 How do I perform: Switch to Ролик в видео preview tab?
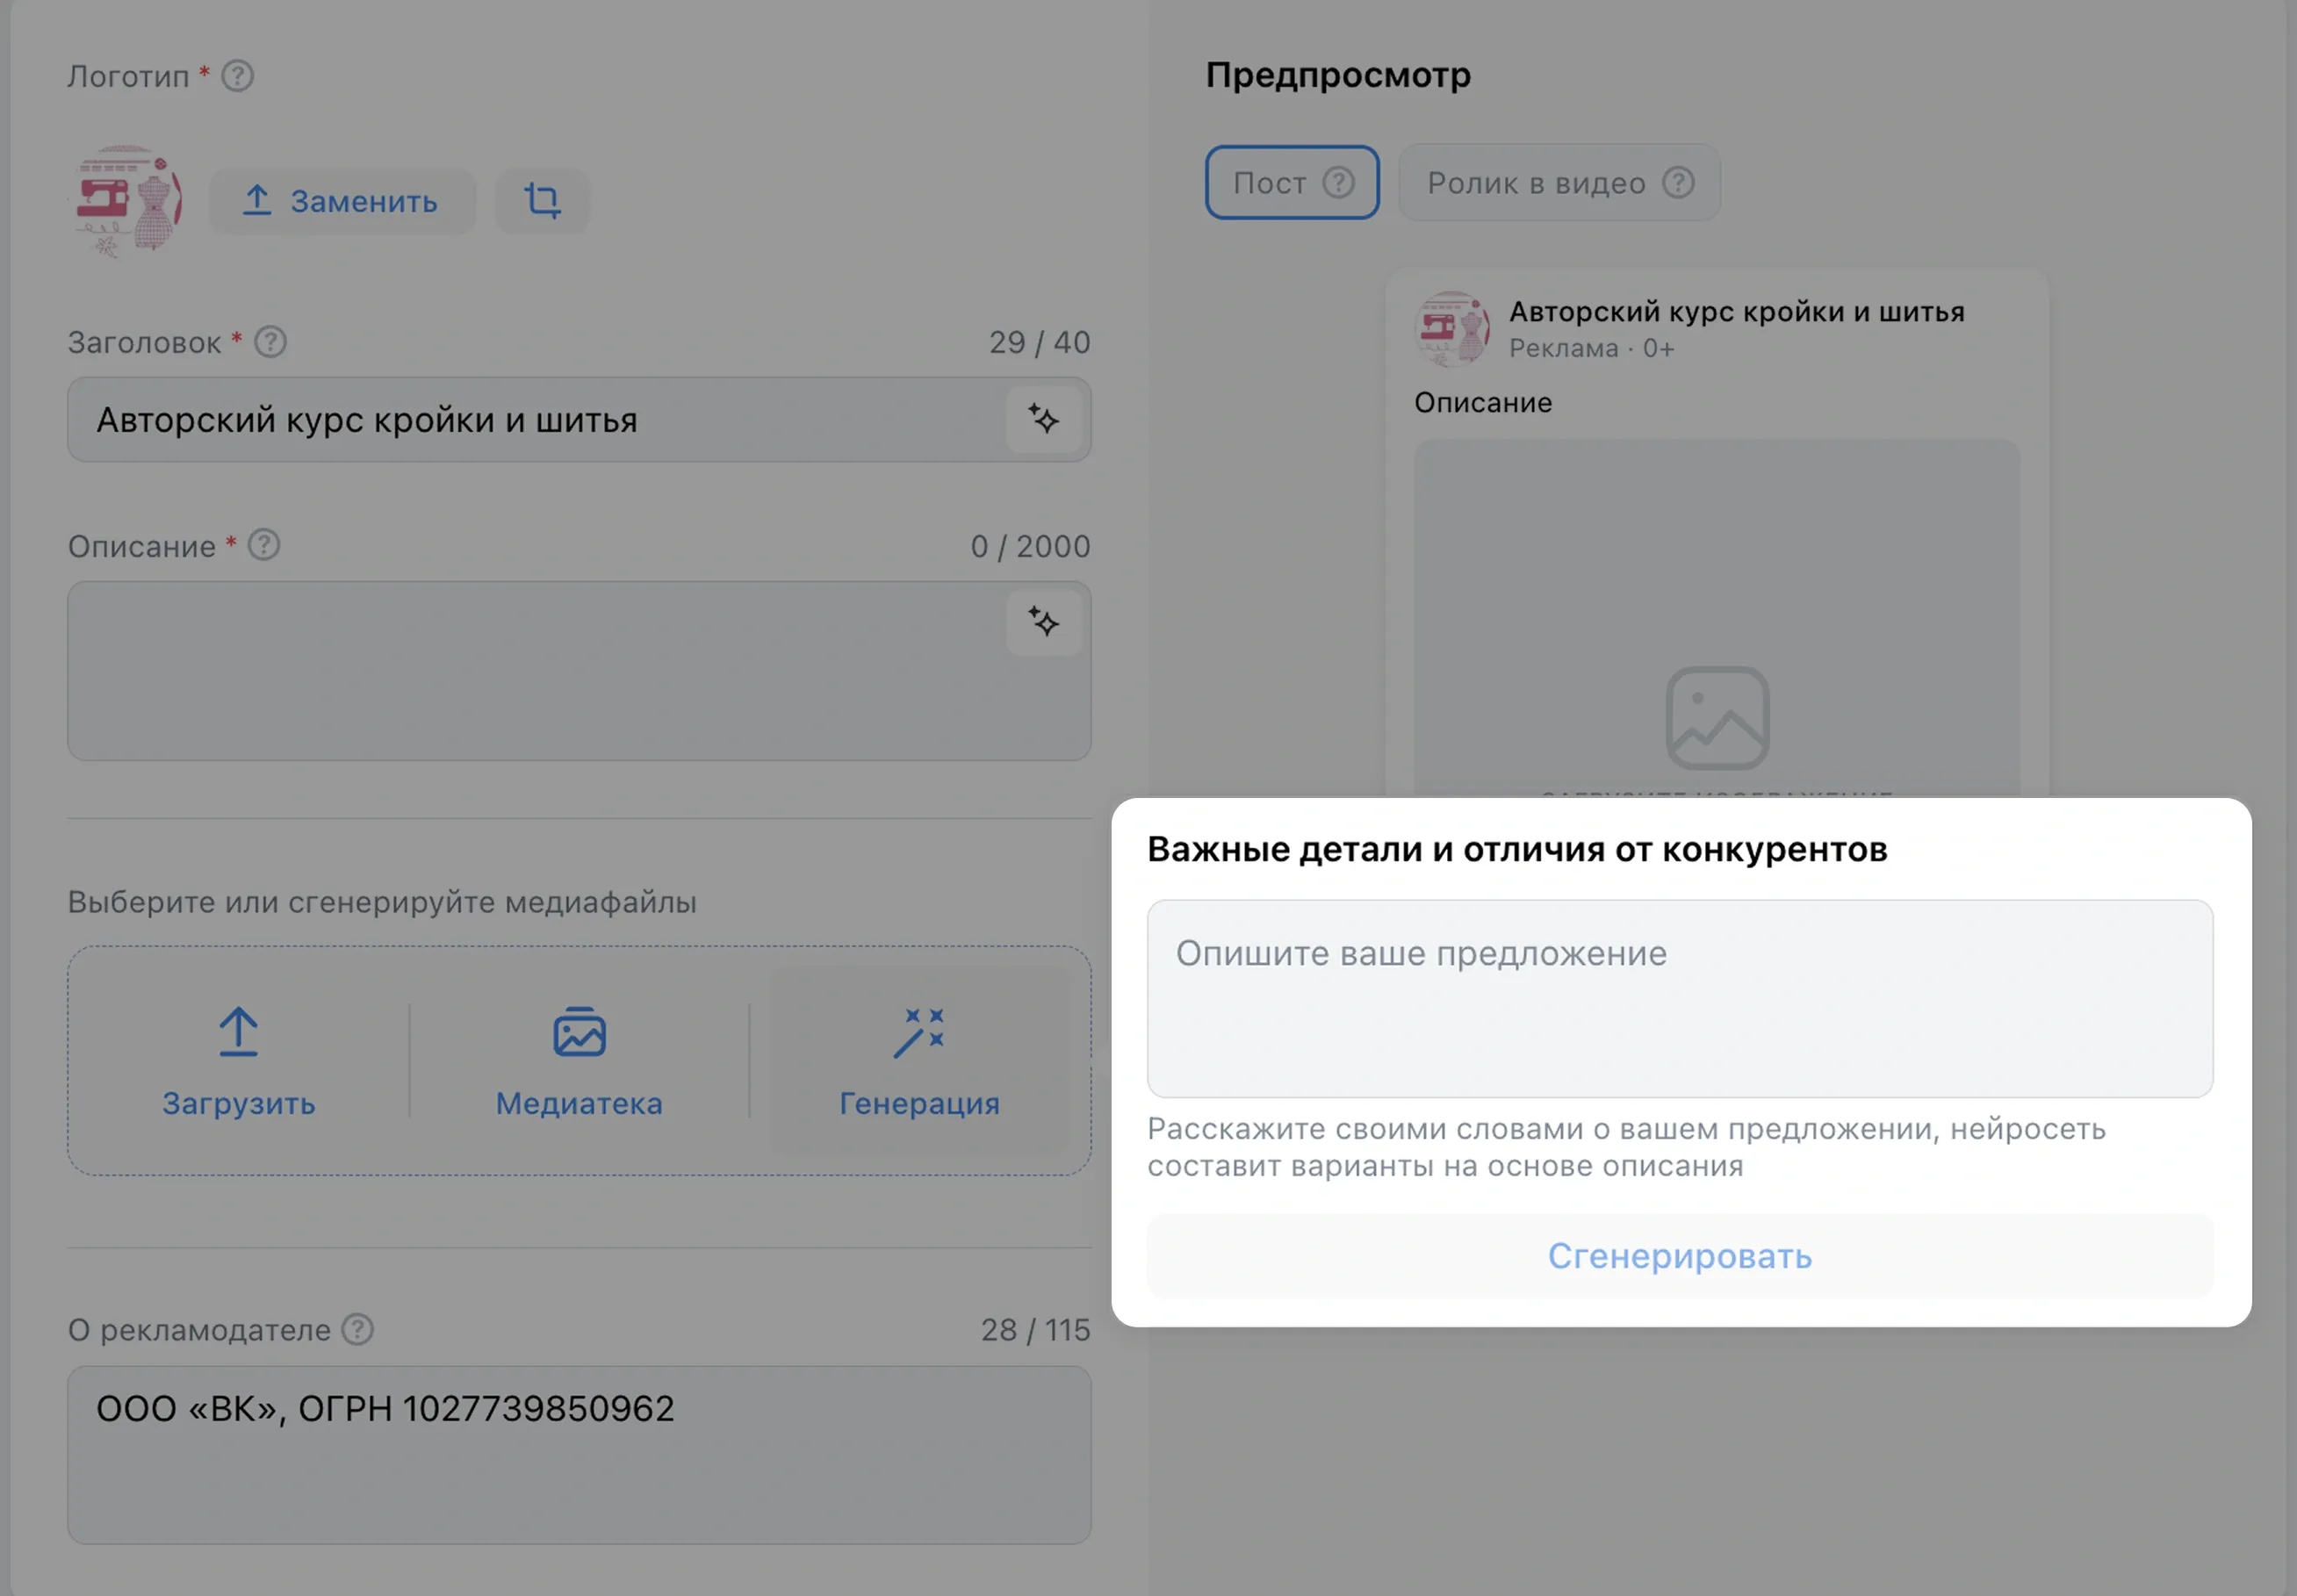click(x=1559, y=183)
